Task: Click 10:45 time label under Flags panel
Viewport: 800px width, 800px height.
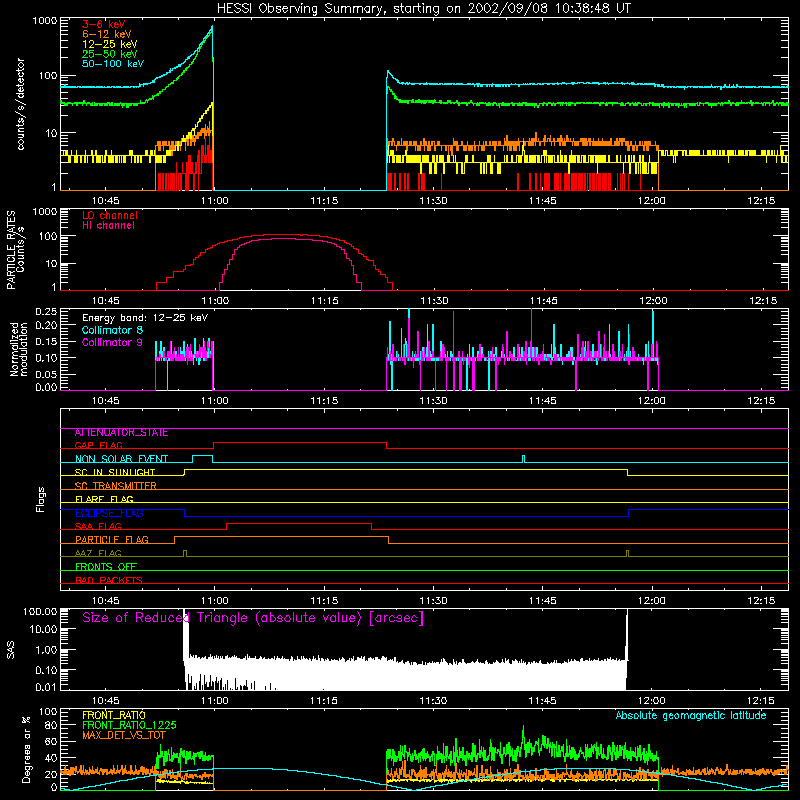Action: pyautogui.click(x=105, y=601)
